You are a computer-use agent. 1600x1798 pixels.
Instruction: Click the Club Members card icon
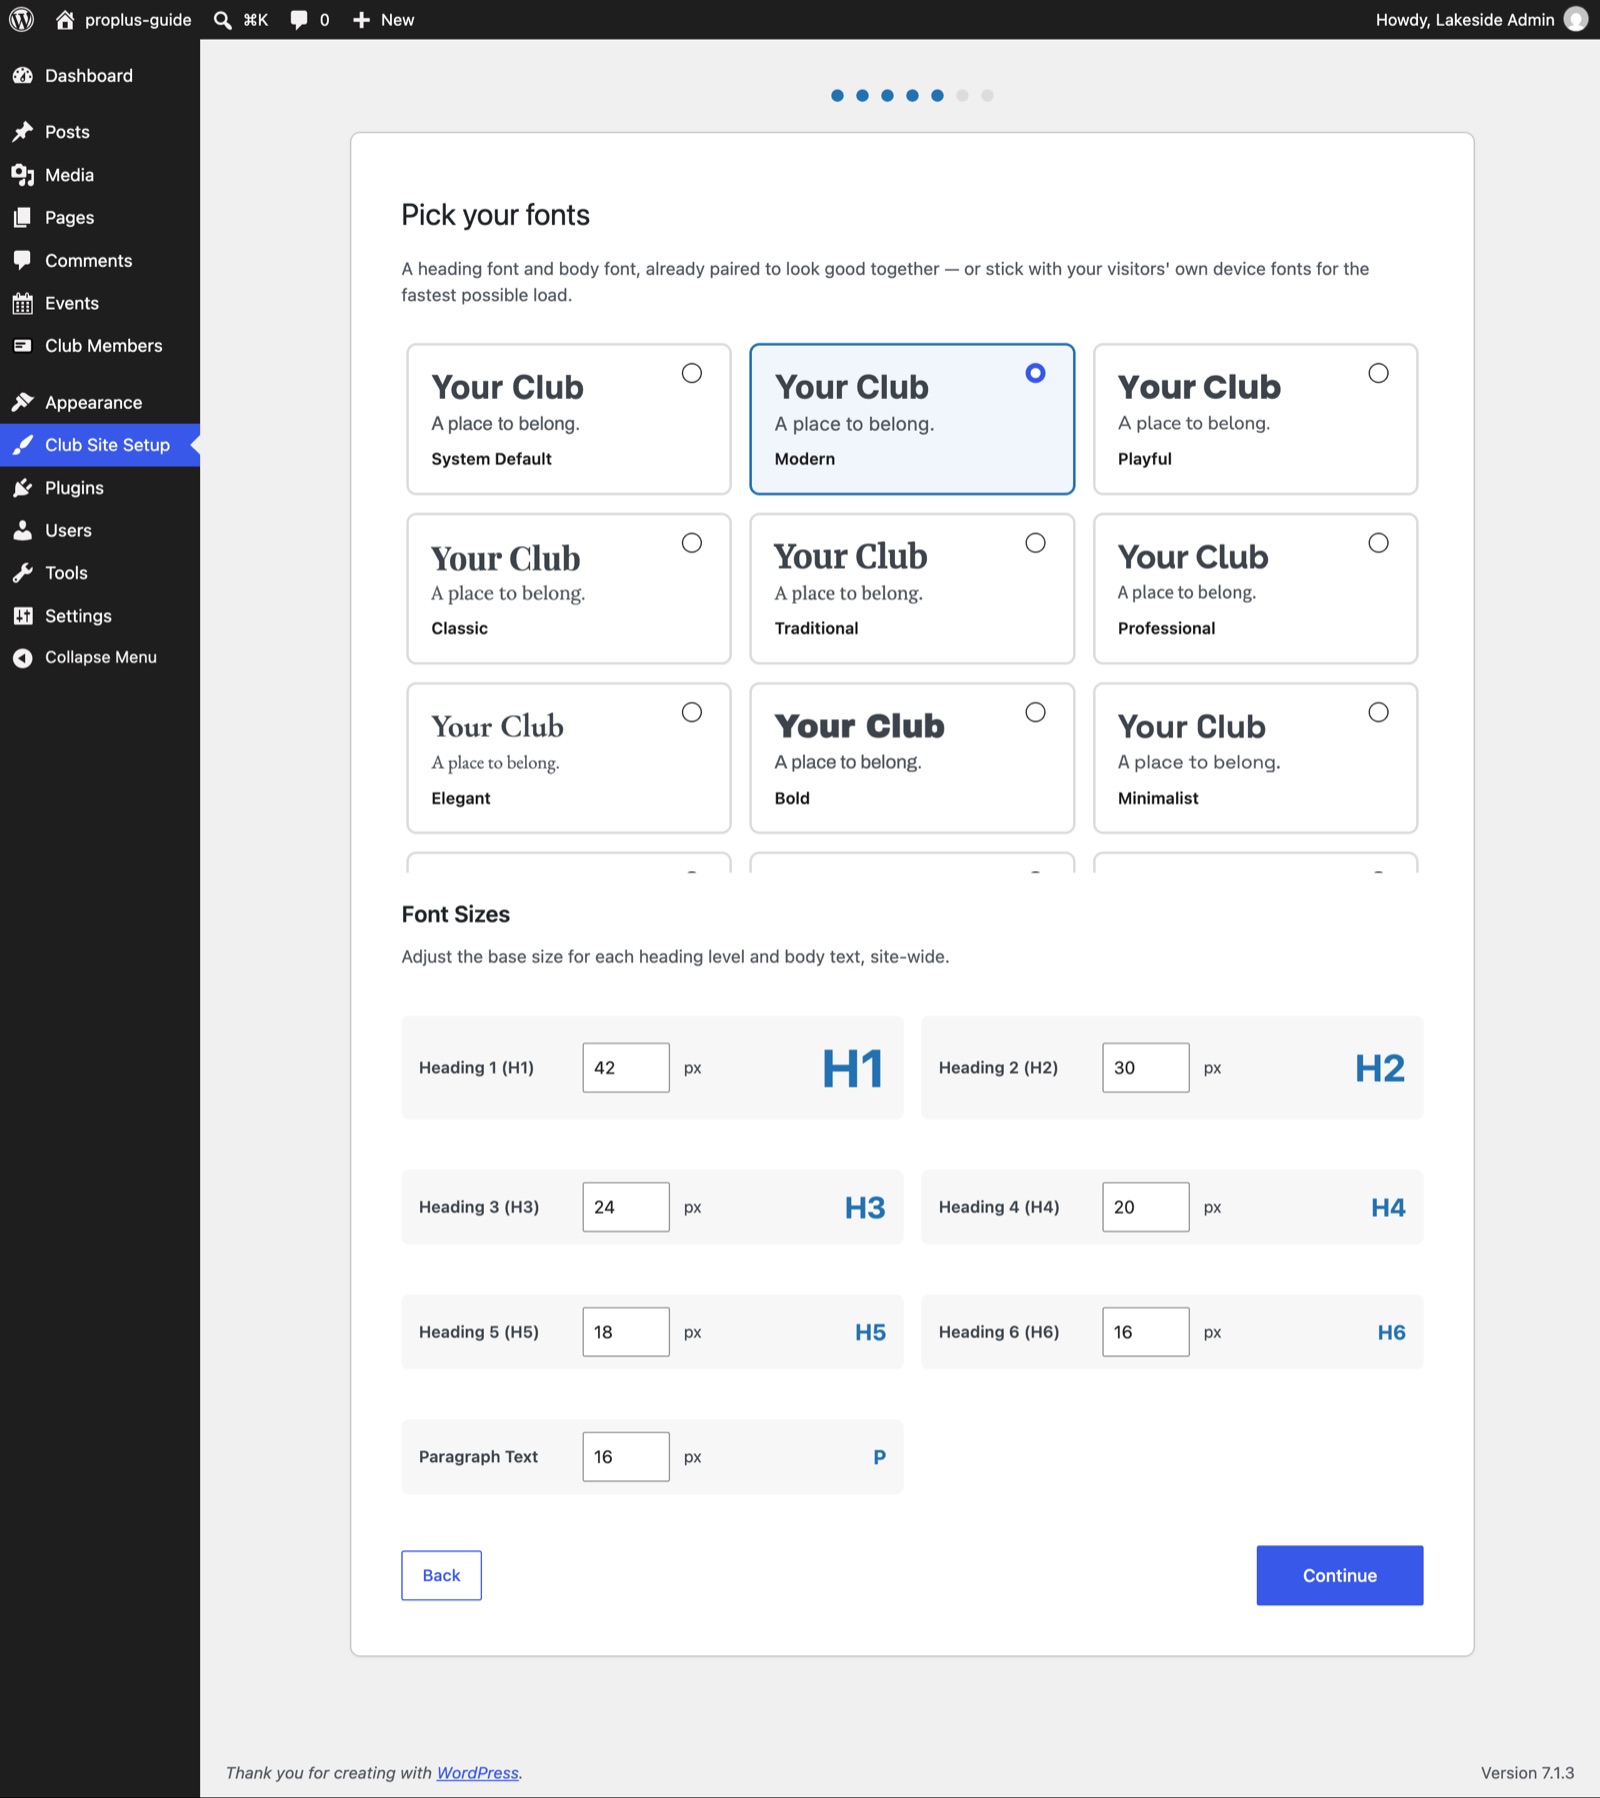click(22, 345)
